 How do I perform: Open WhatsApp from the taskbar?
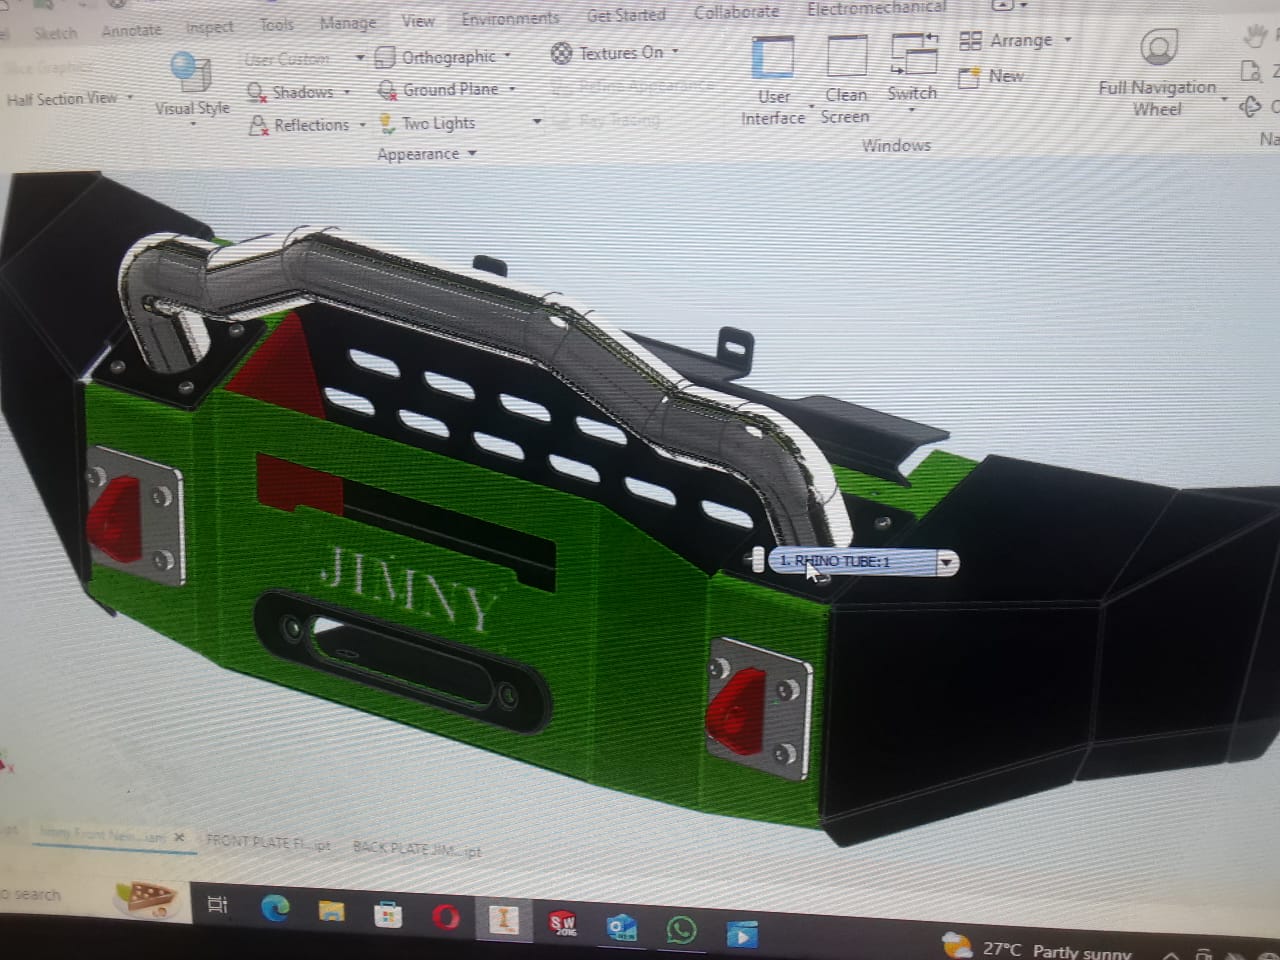pyautogui.click(x=681, y=930)
